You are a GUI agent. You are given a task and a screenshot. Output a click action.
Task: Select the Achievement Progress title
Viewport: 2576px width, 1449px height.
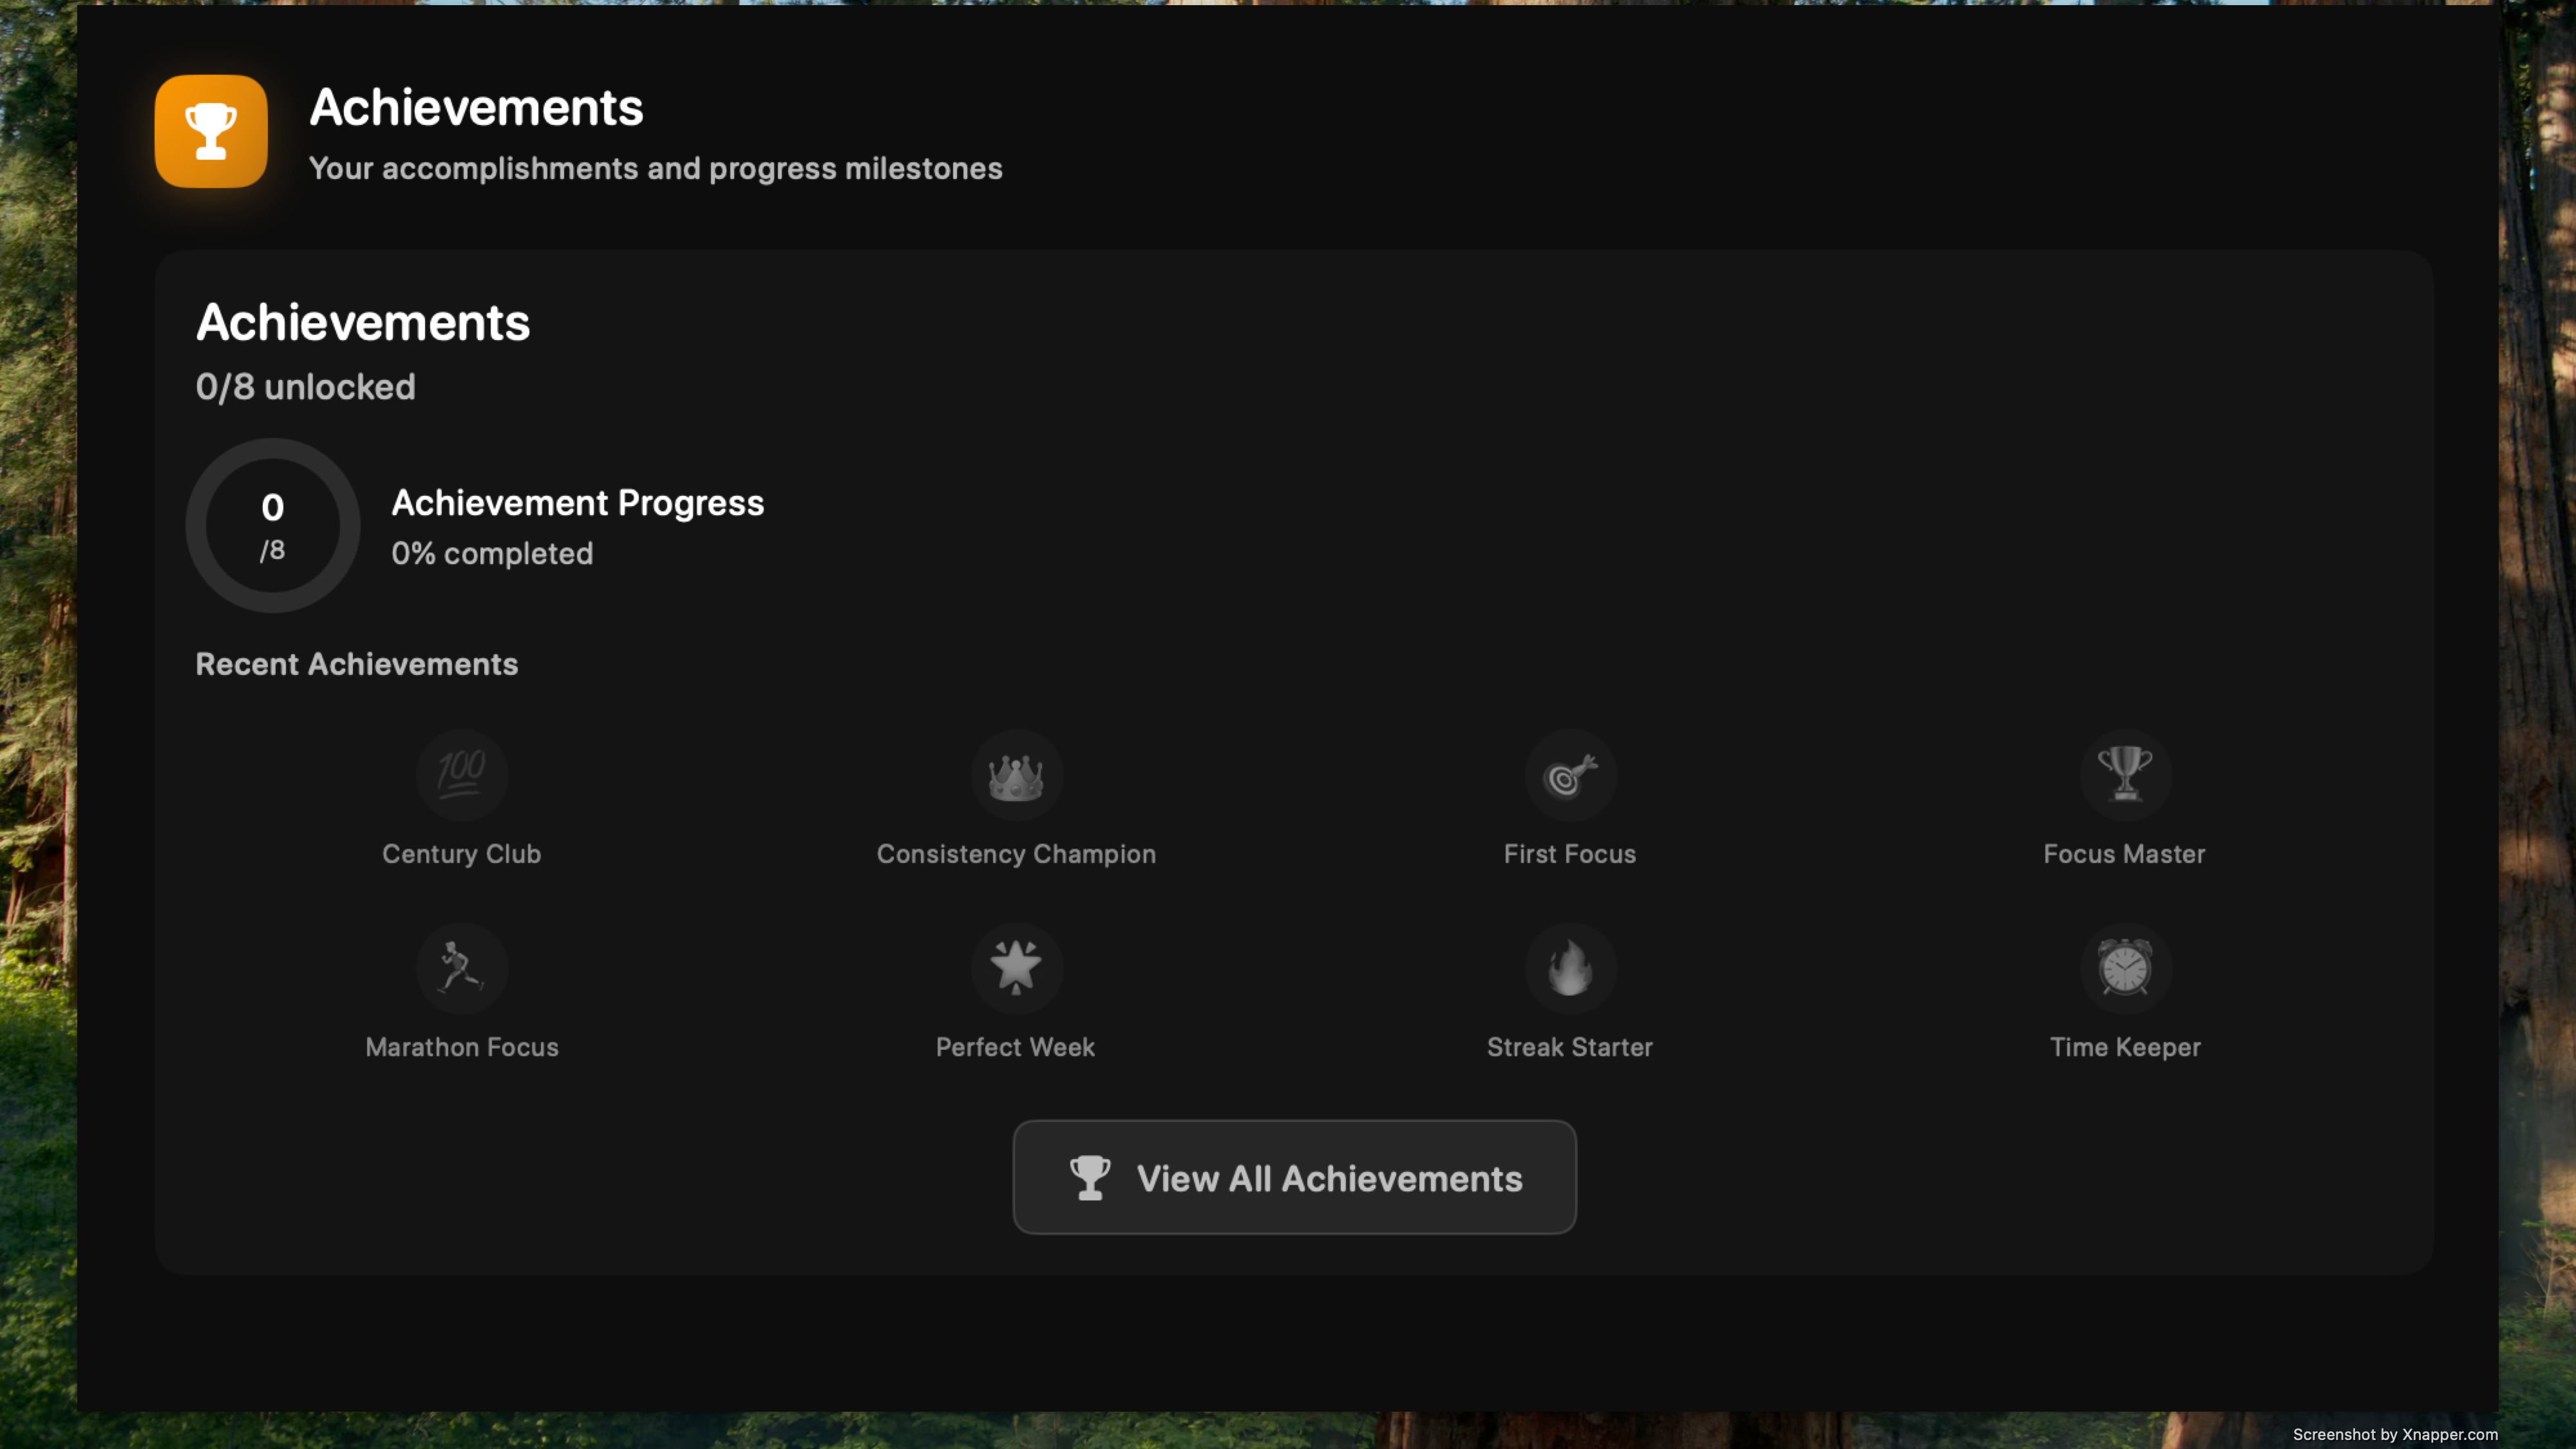point(577,503)
